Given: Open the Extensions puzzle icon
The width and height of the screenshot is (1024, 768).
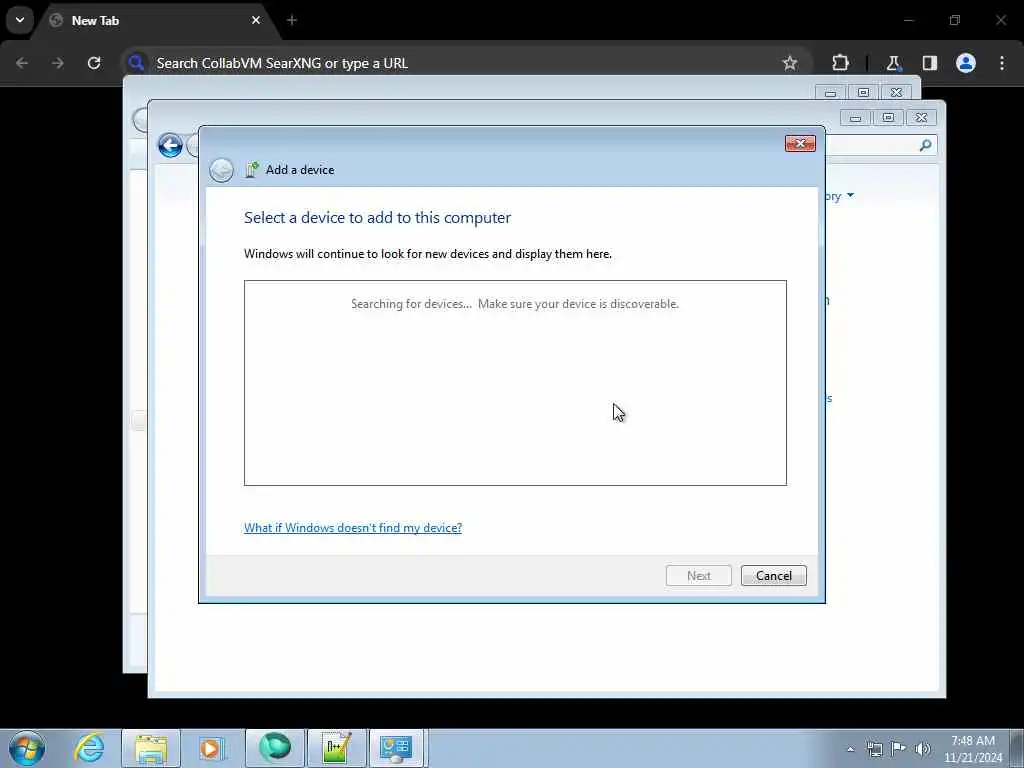Looking at the screenshot, I should 840,63.
